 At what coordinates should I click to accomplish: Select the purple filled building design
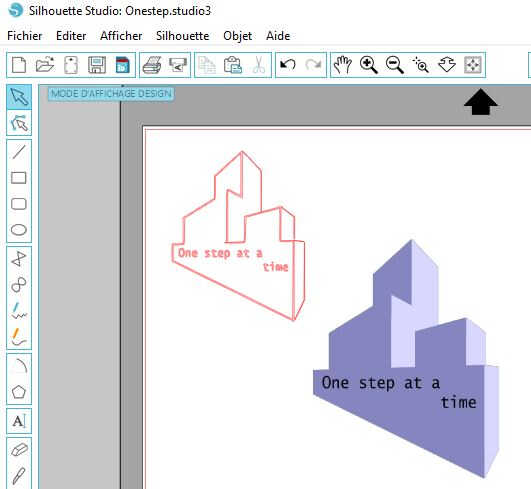coord(406,358)
